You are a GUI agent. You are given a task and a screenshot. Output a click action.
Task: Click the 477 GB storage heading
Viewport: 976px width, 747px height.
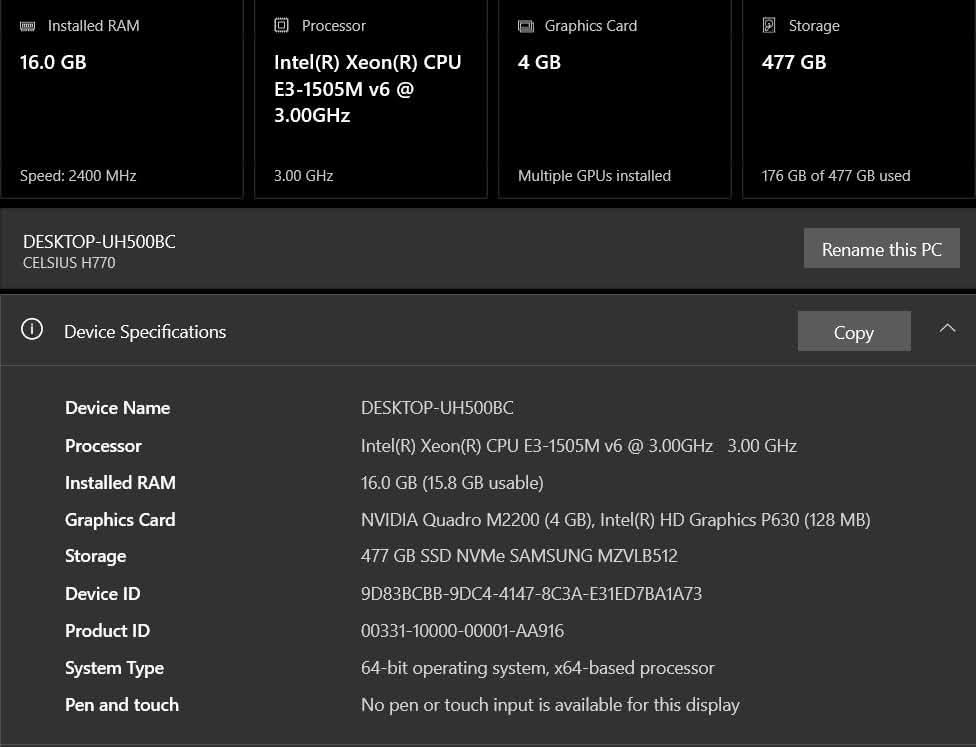tap(794, 62)
